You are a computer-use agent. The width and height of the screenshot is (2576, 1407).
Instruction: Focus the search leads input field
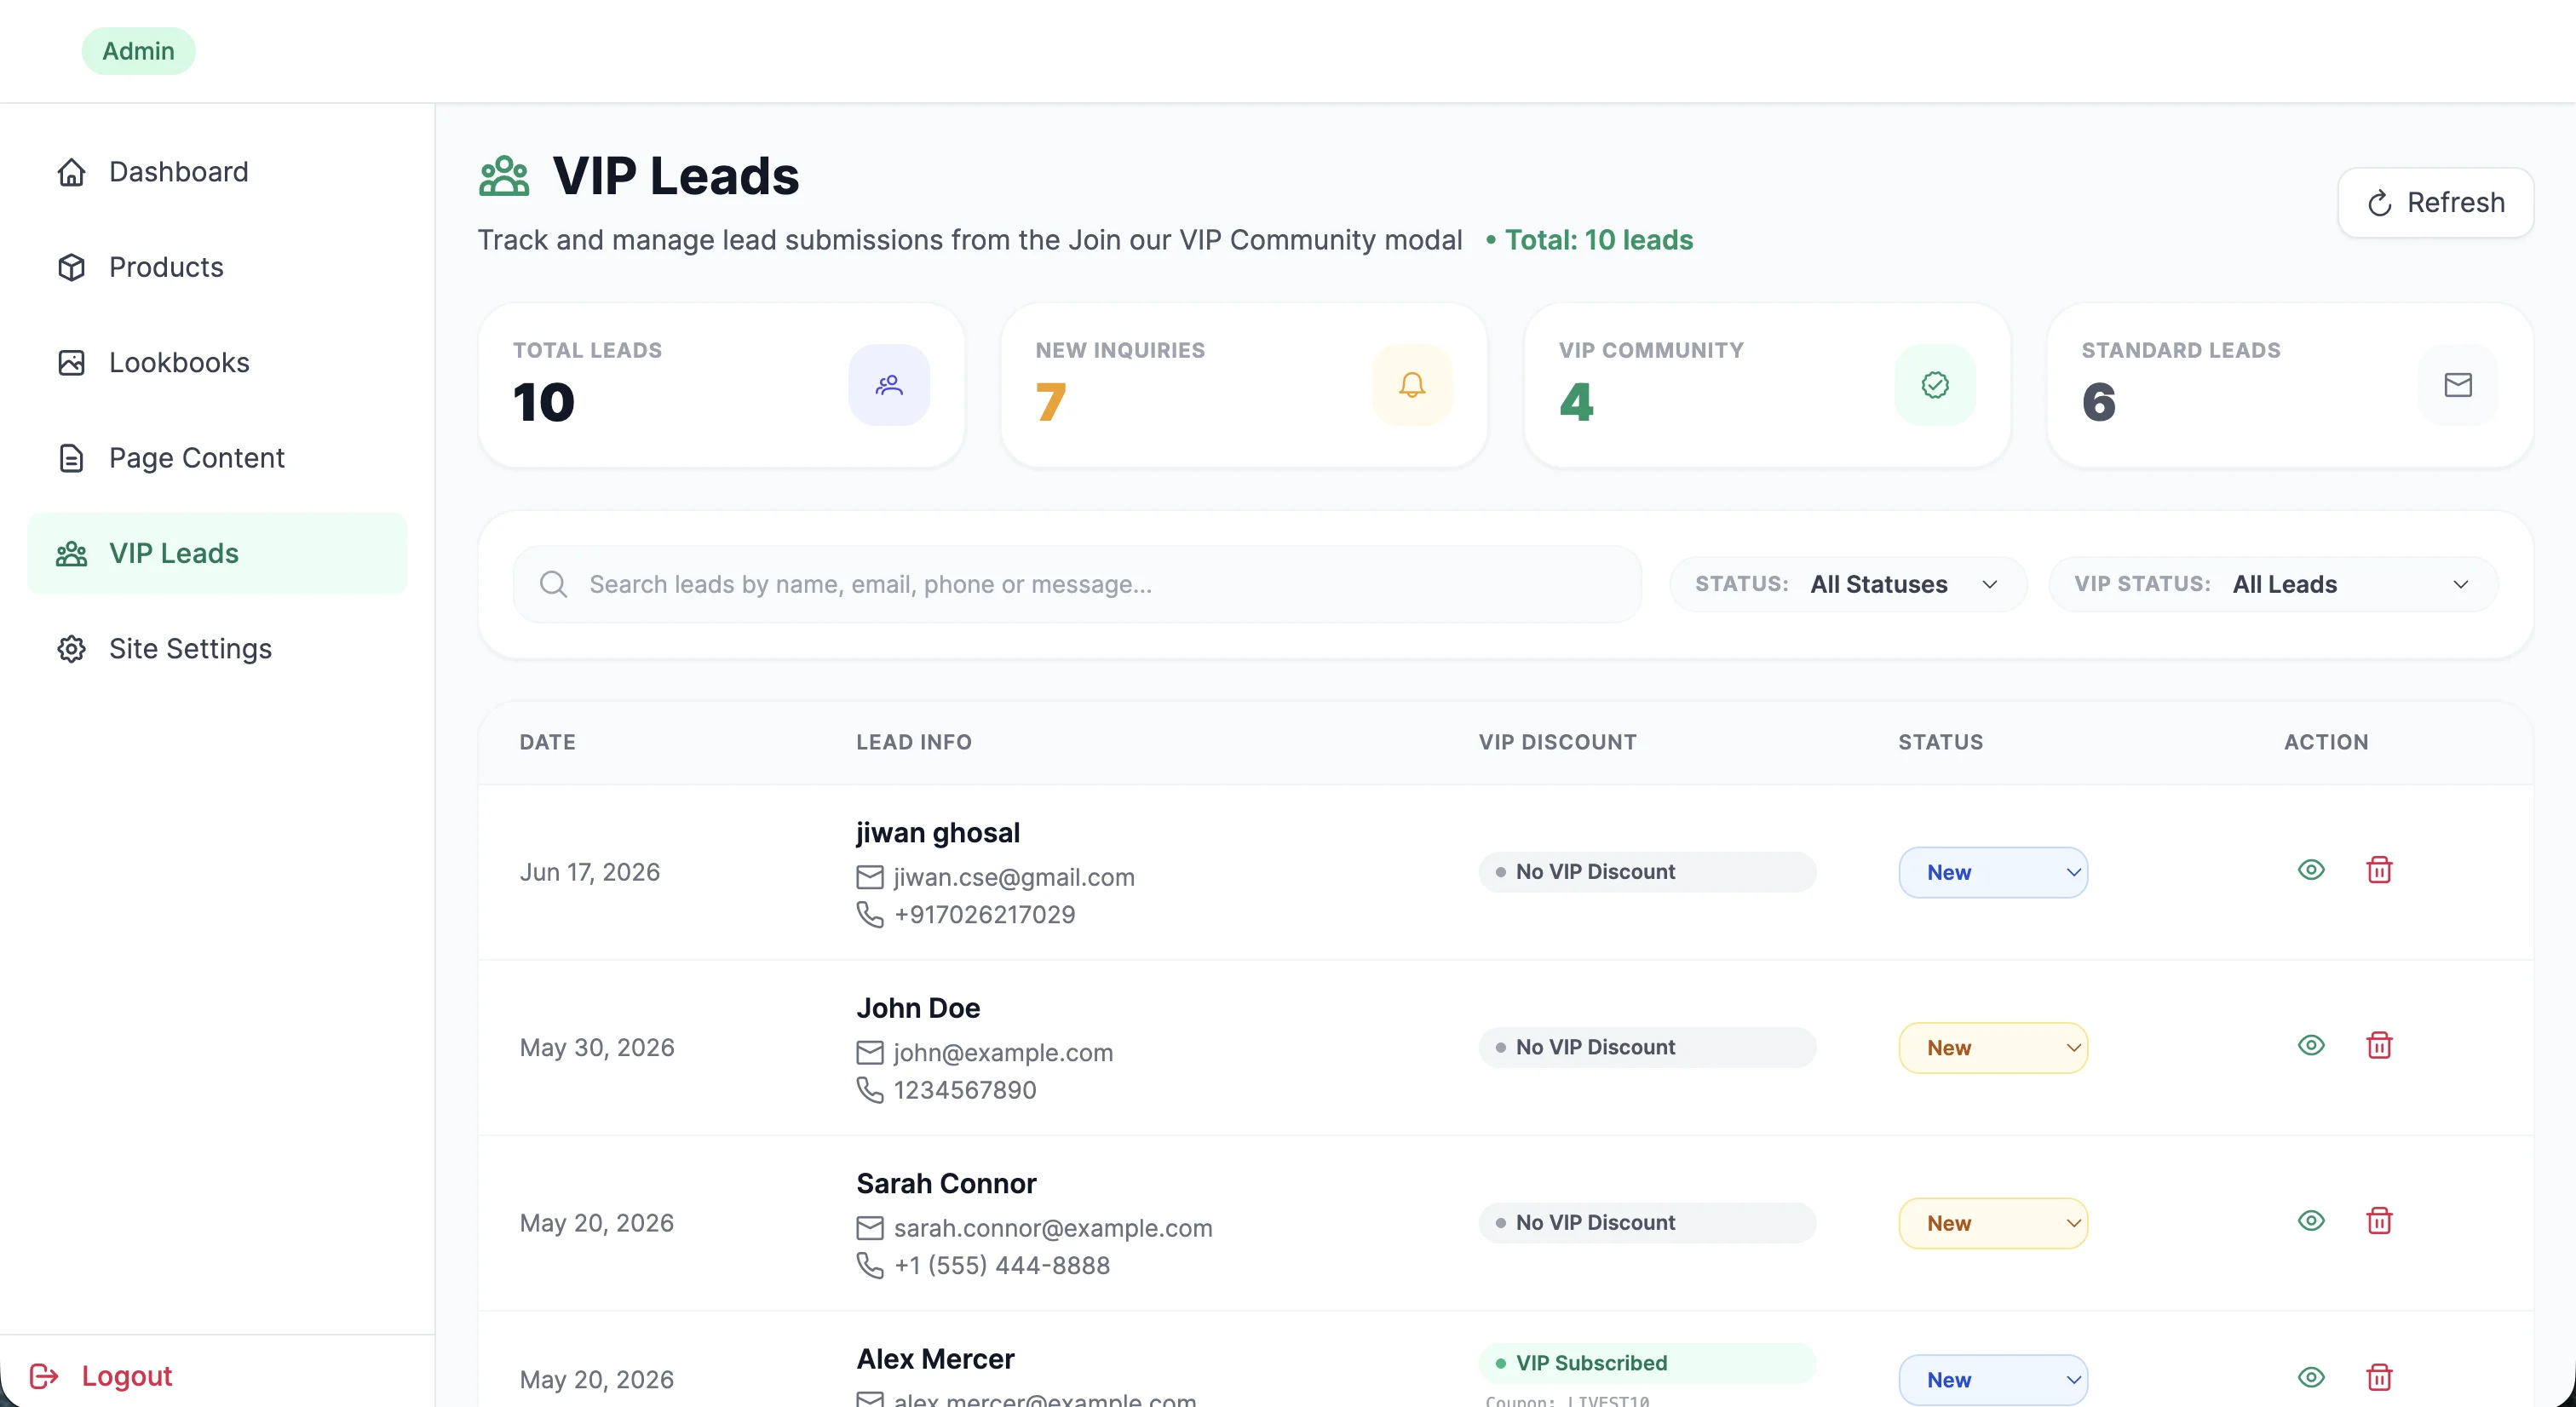pos(1077,584)
